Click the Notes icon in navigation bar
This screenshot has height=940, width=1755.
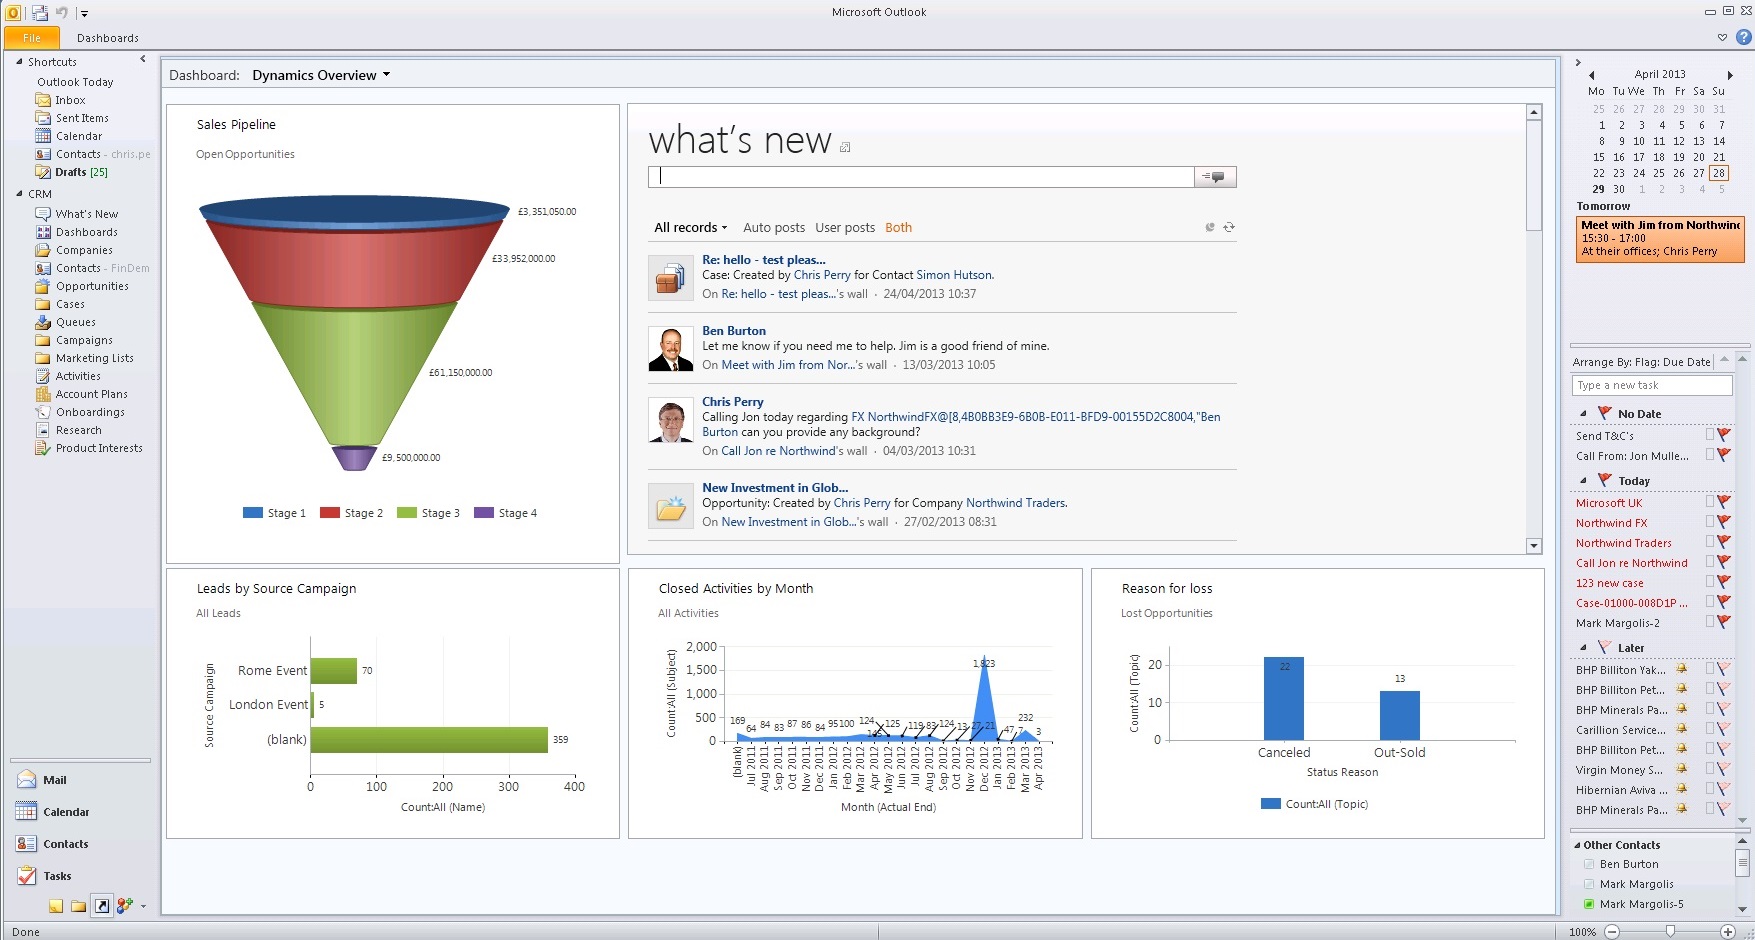(x=56, y=906)
